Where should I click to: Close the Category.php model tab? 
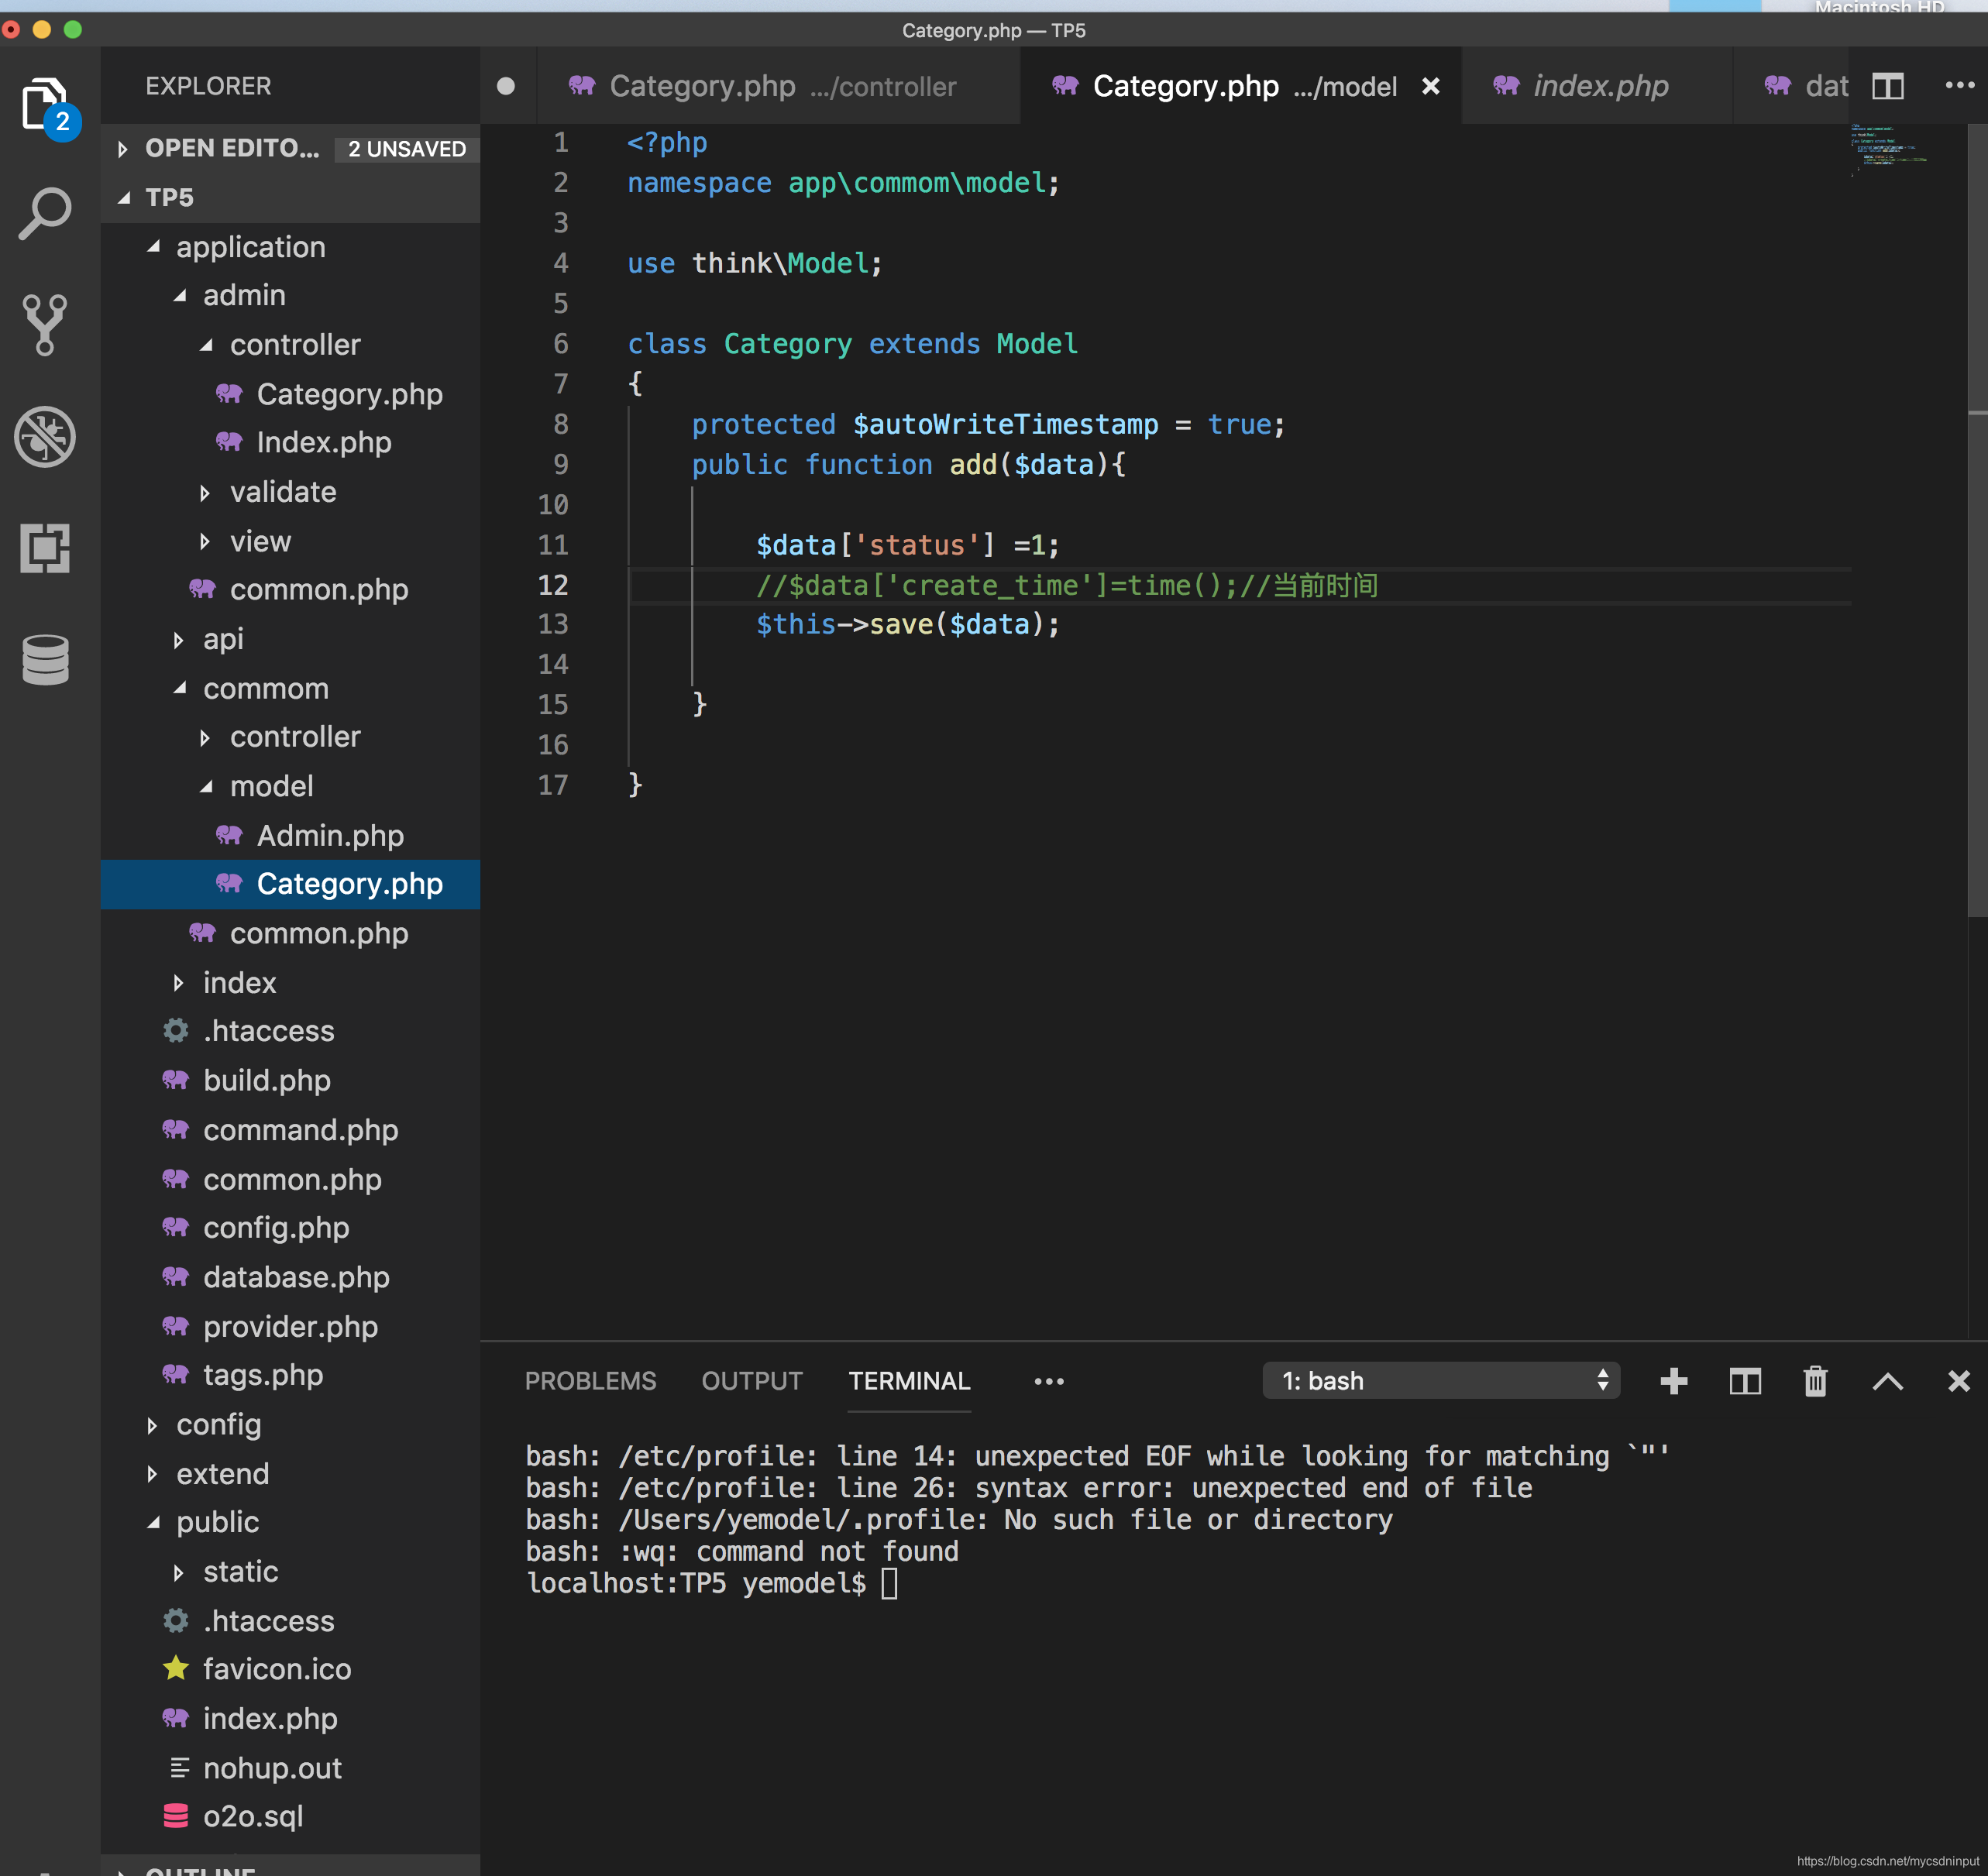click(x=1430, y=87)
